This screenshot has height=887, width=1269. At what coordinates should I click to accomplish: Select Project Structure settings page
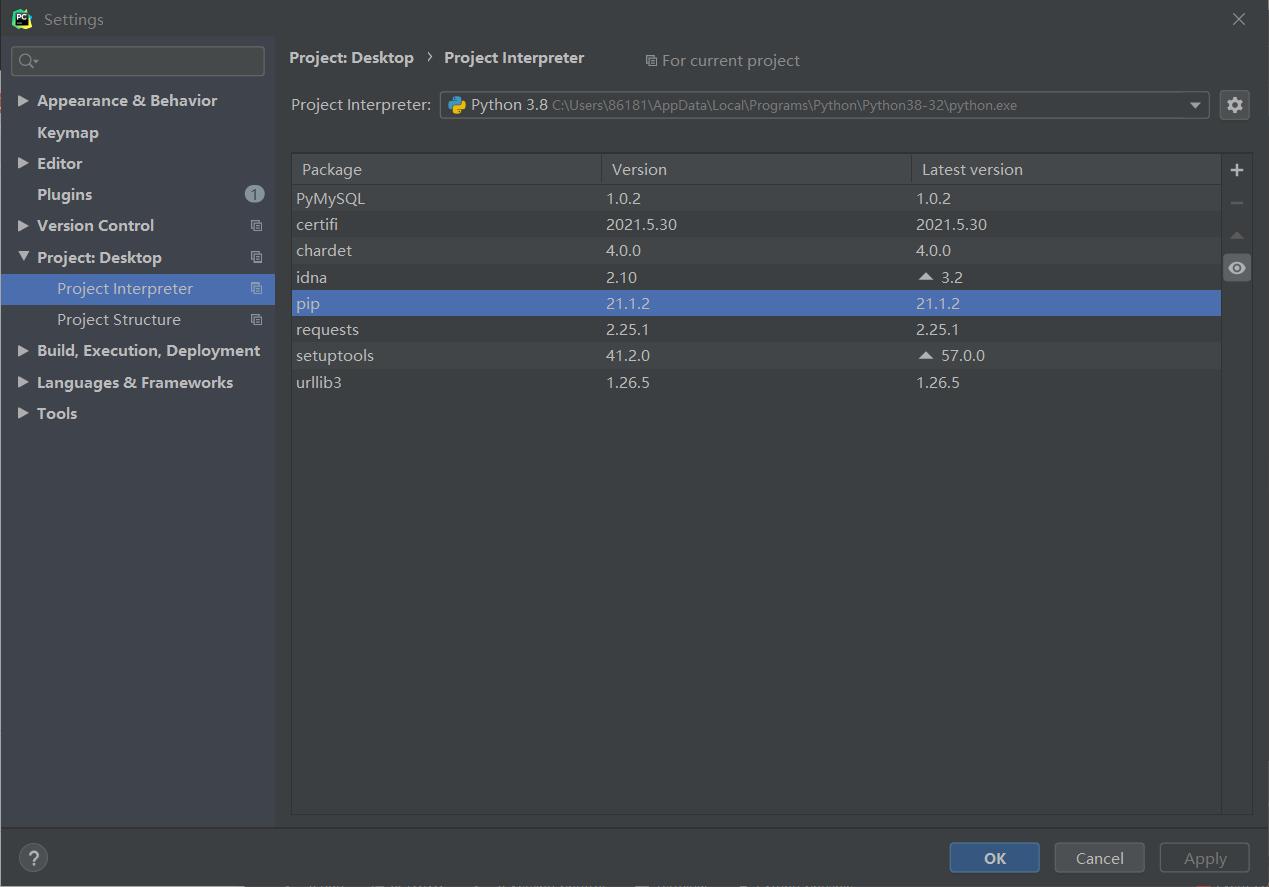coord(119,320)
